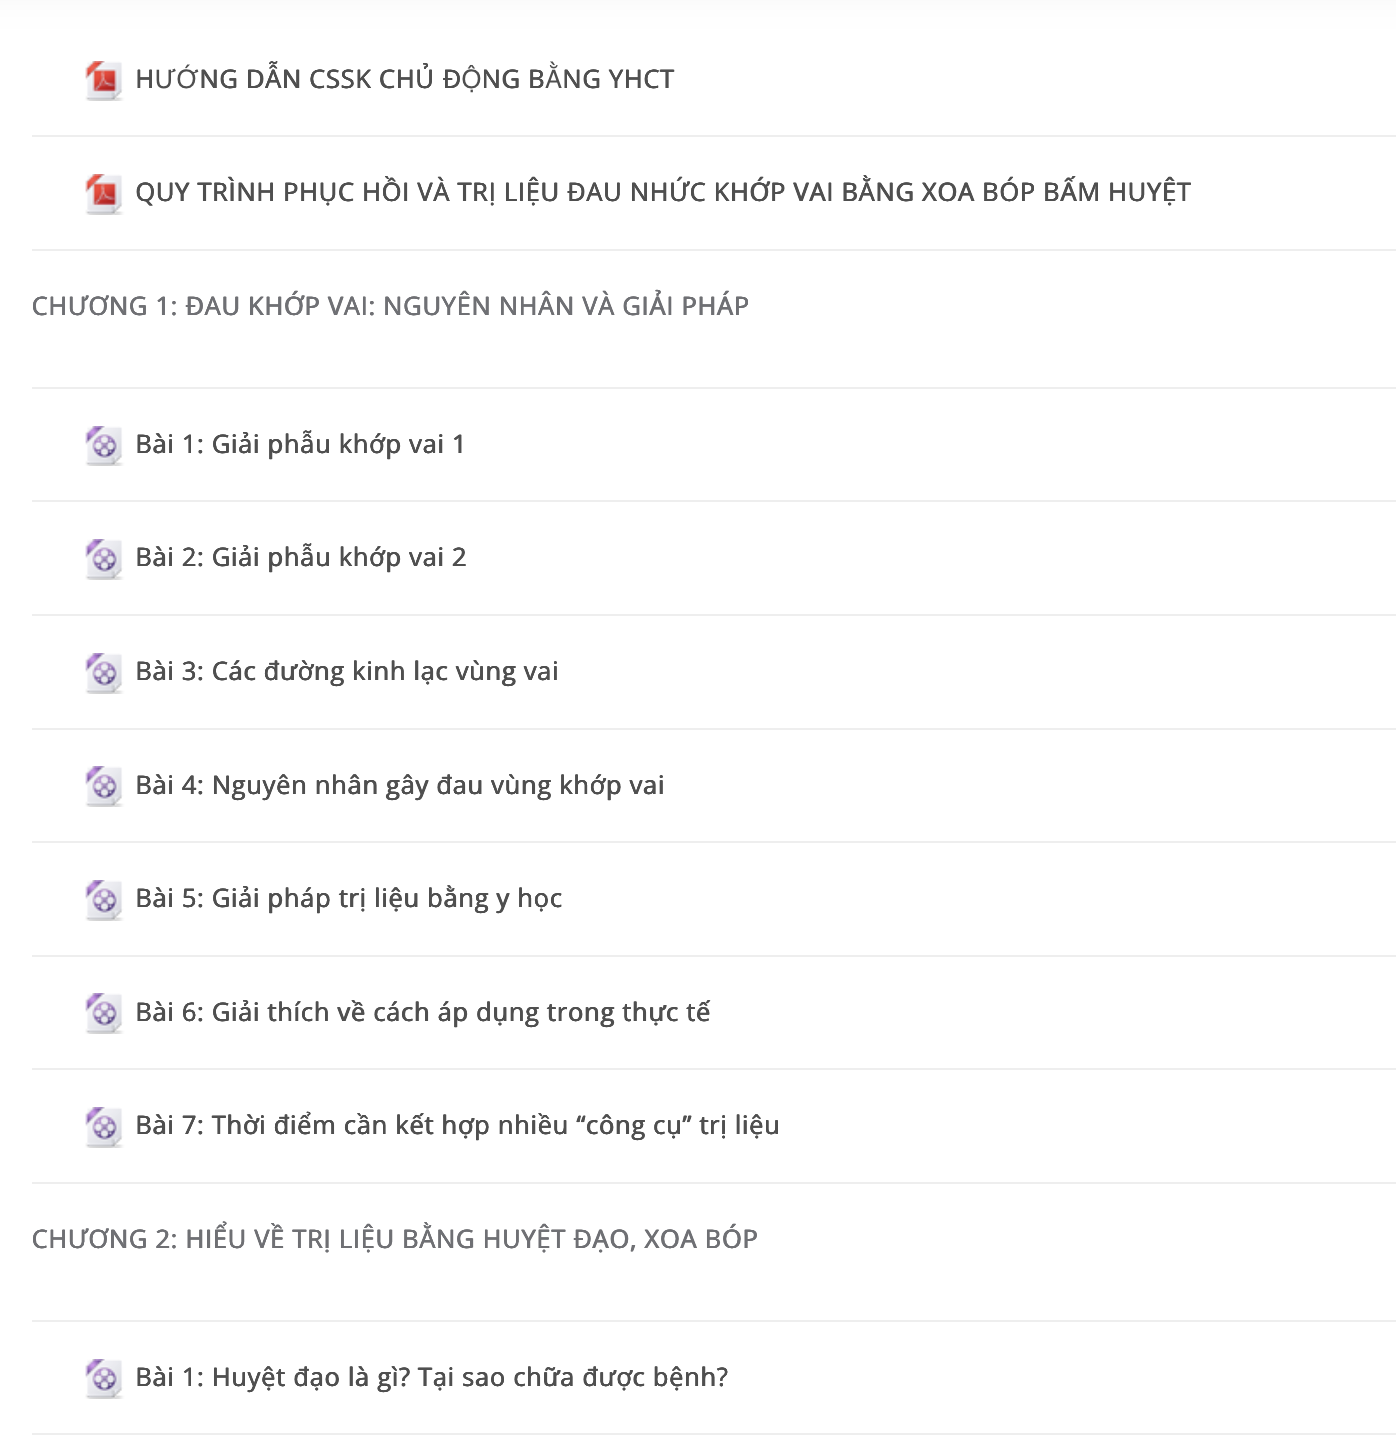
Task: Click video icon beside Bài 5 Giải pháp
Action: pos(103,899)
